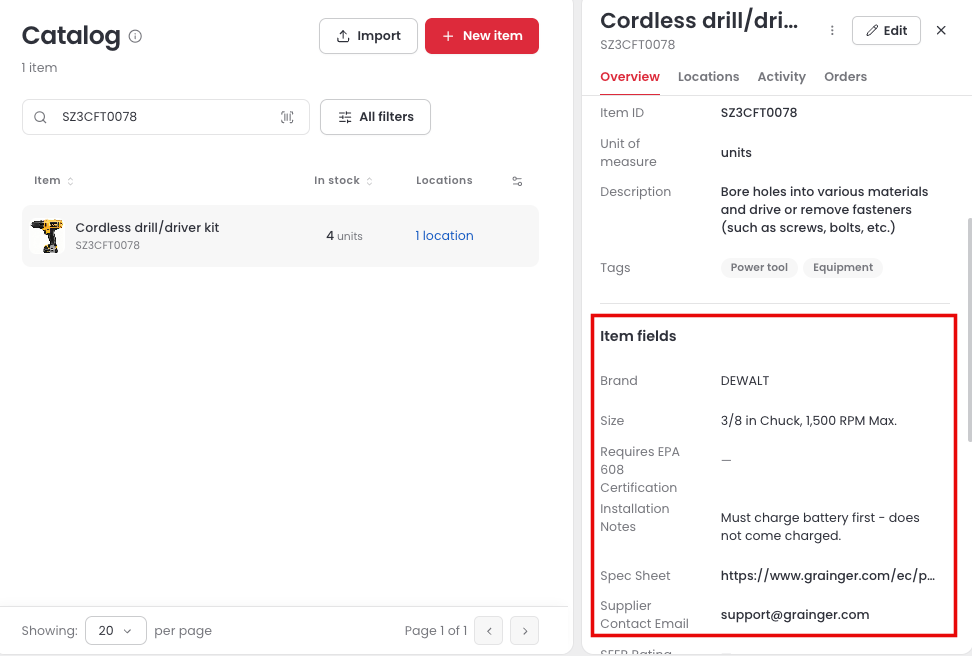The image size is (972, 656).
Task: Sort by In stock column
Action: coord(343,180)
